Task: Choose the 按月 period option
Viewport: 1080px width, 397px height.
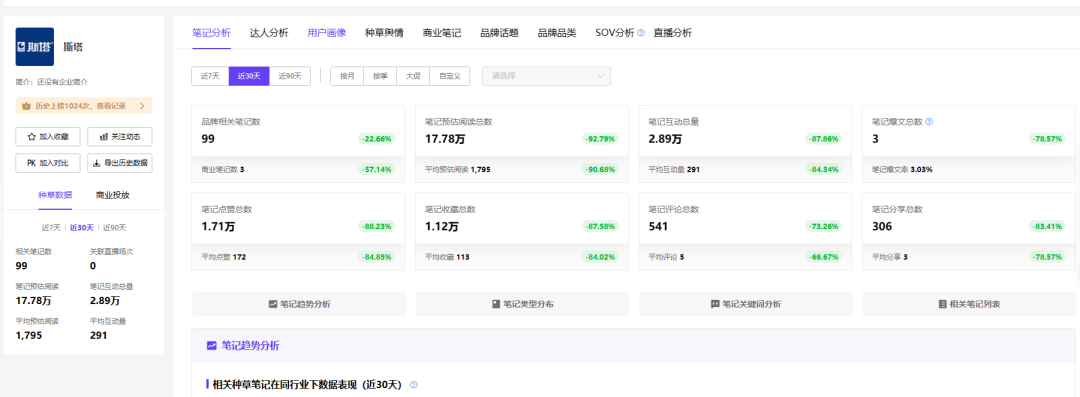Action: tap(347, 76)
